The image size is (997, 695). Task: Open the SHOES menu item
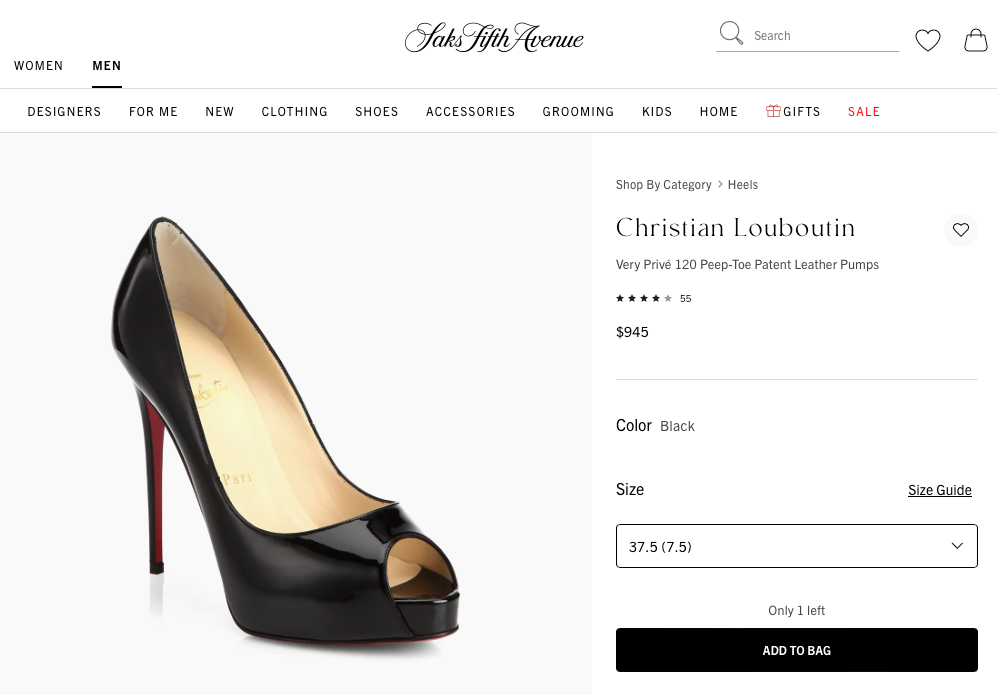pyautogui.click(x=377, y=111)
